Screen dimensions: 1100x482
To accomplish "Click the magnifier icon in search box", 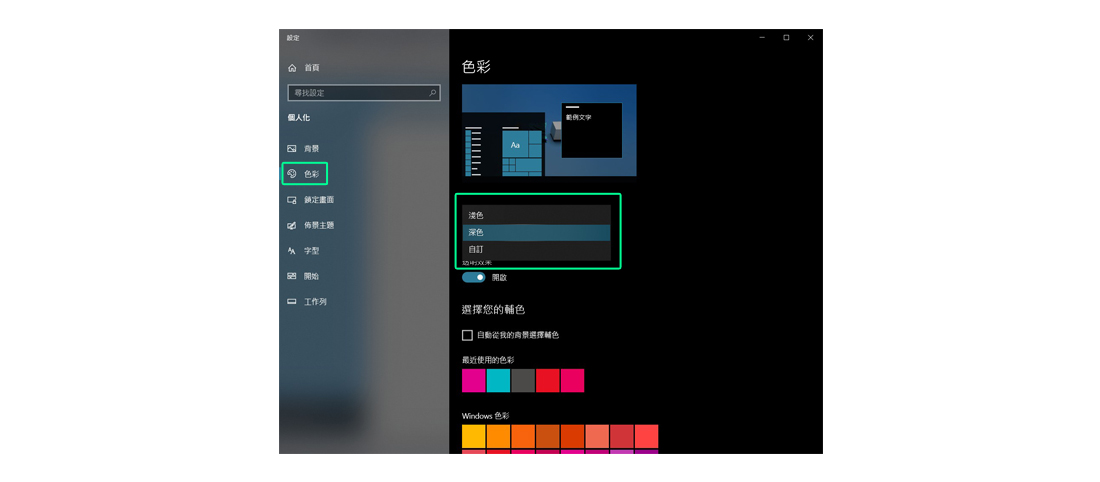I will click(433, 93).
